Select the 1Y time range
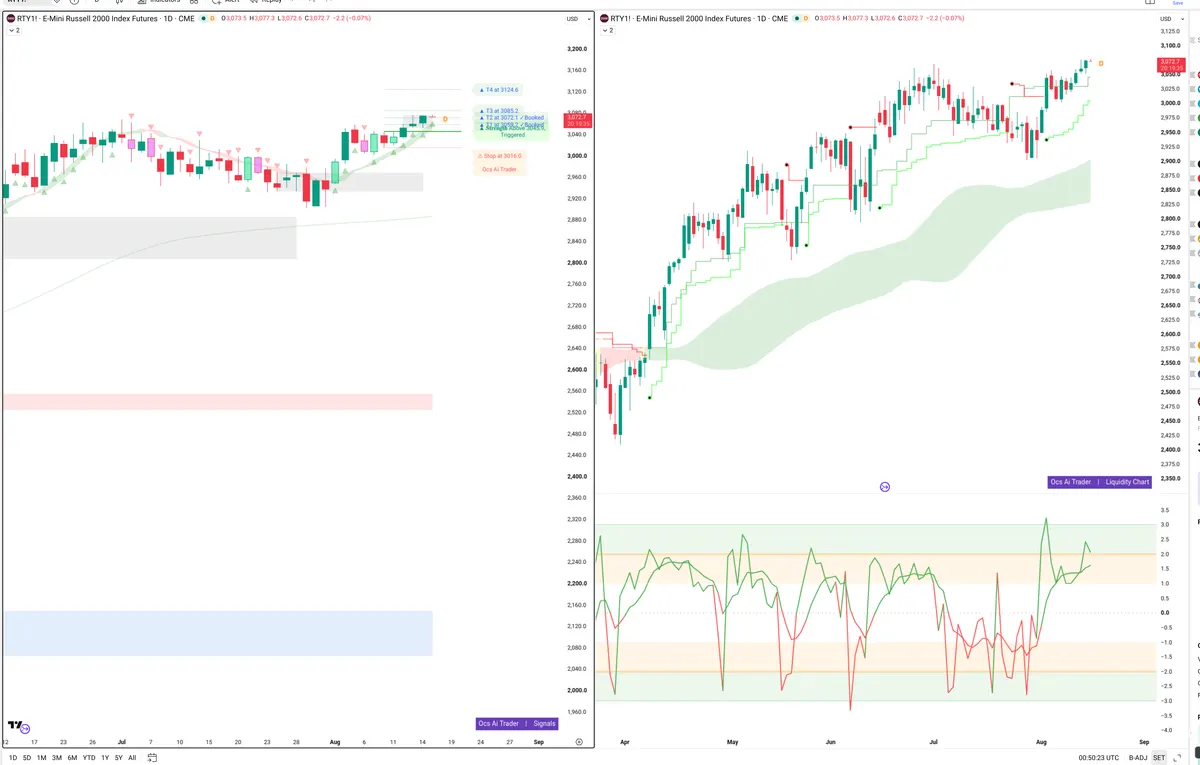Viewport: 1200px width, 765px height. click(105, 758)
